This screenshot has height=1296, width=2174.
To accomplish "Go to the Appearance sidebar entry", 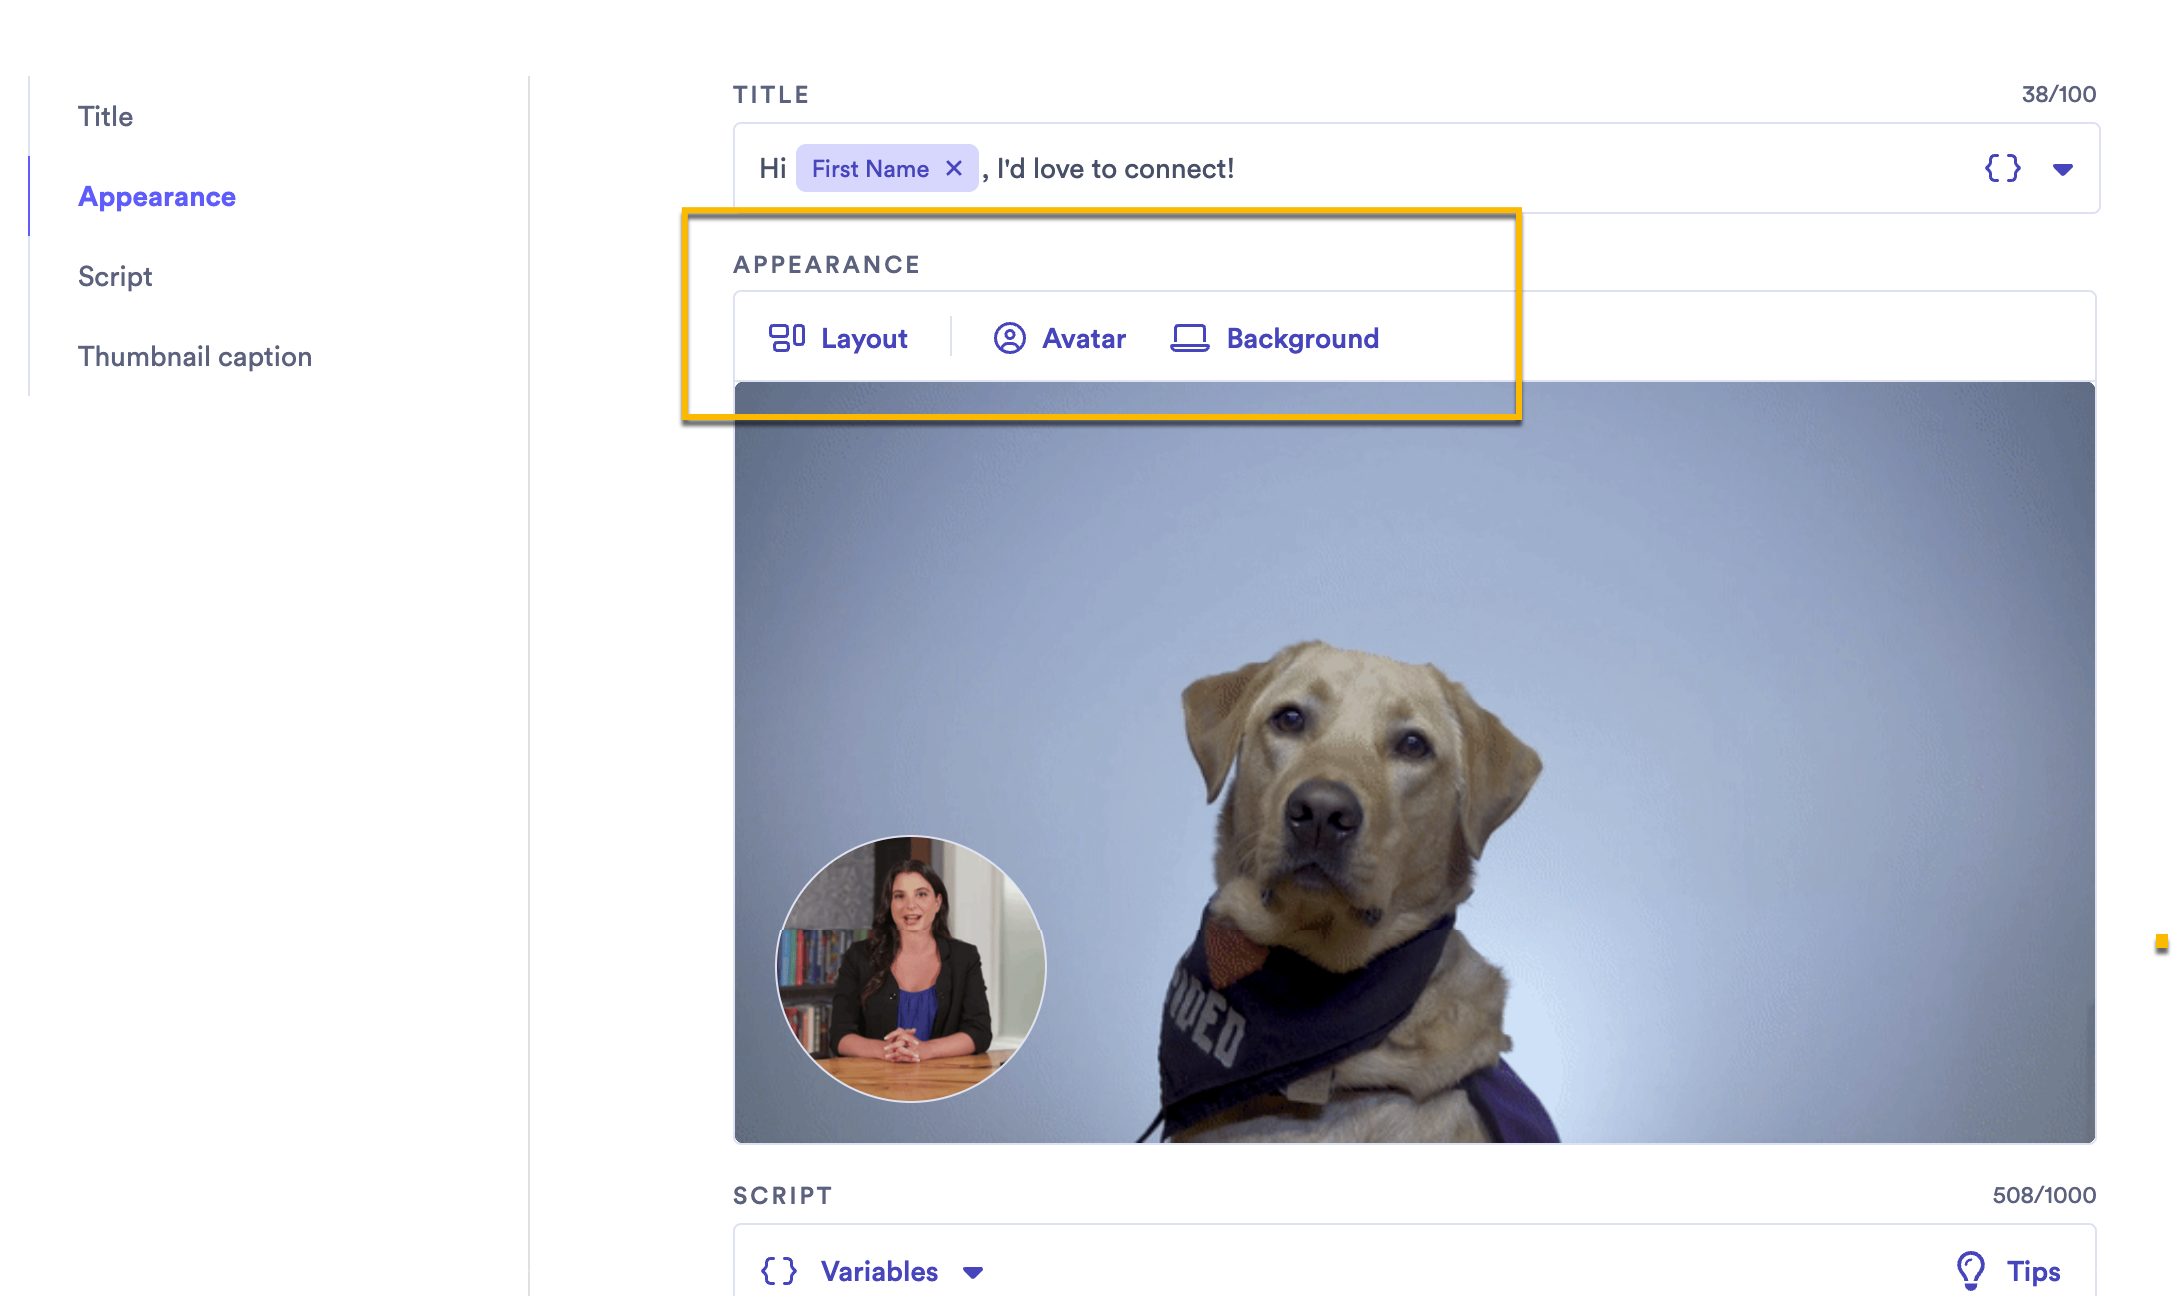I will coord(157,196).
